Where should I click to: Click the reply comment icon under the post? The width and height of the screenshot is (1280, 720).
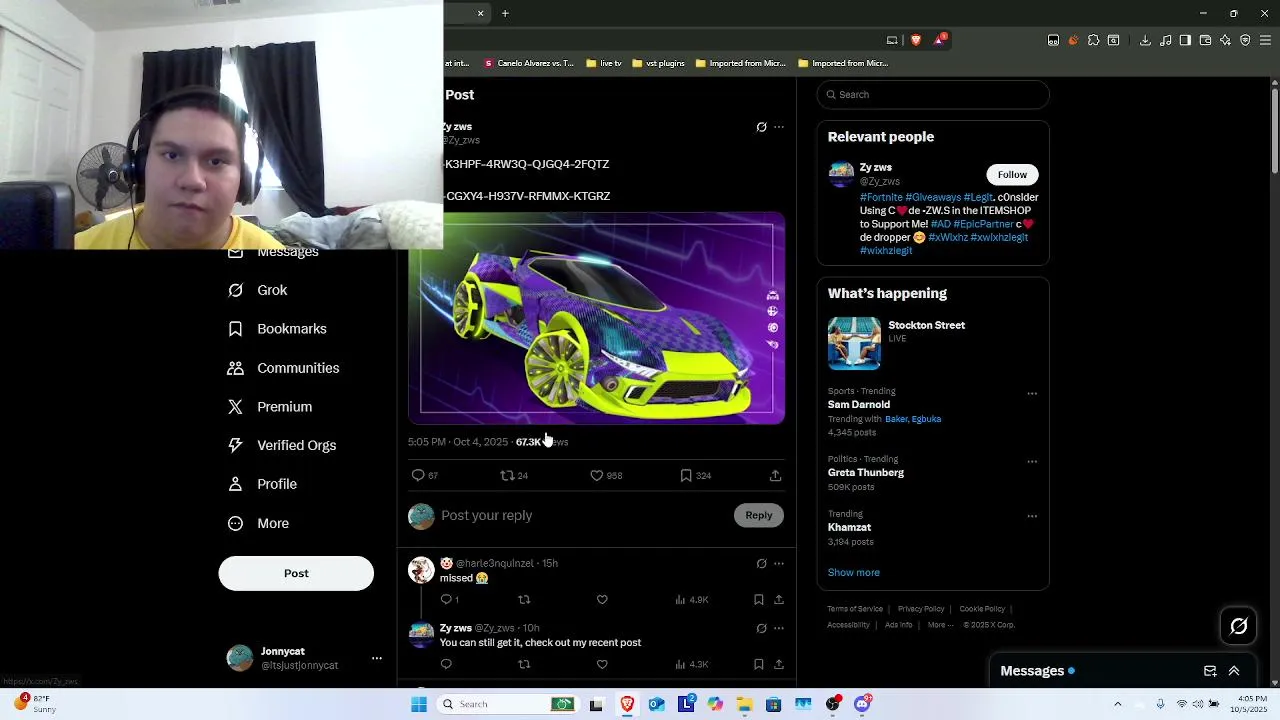click(x=418, y=476)
